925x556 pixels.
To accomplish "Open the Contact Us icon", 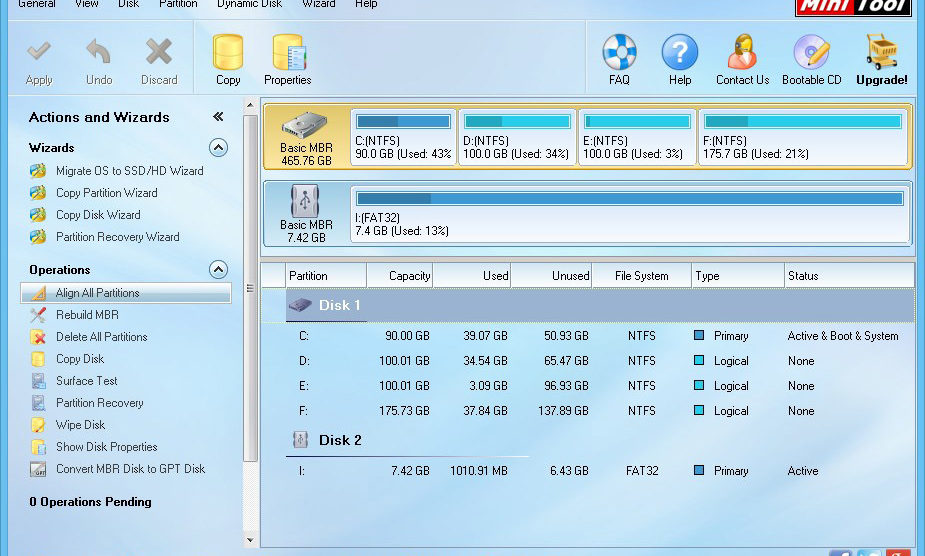I will pos(742,53).
